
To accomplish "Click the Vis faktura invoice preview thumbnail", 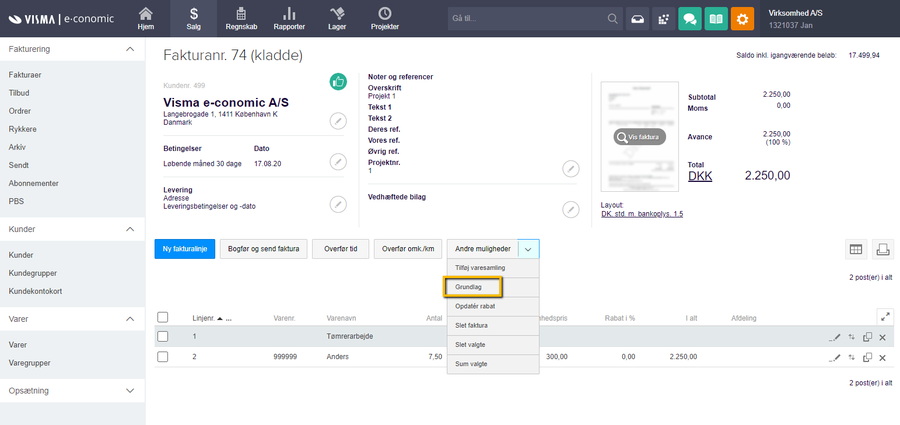I will click(x=639, y=137).
